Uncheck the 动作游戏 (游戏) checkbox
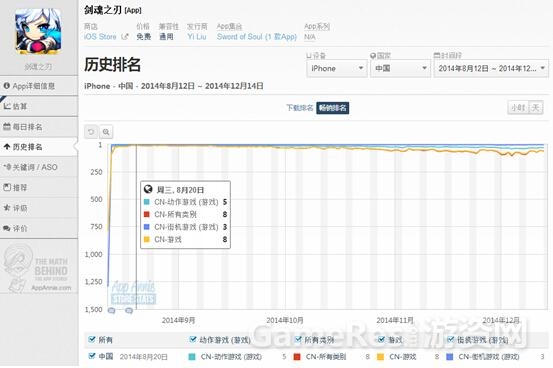Viewport: 553px width, 368px height. [x=193, y=339]
